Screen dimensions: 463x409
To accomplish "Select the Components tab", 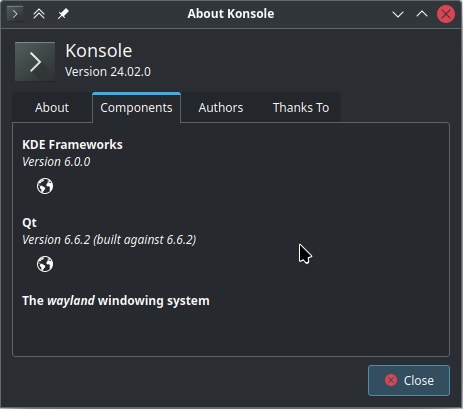I will point(136,108).
